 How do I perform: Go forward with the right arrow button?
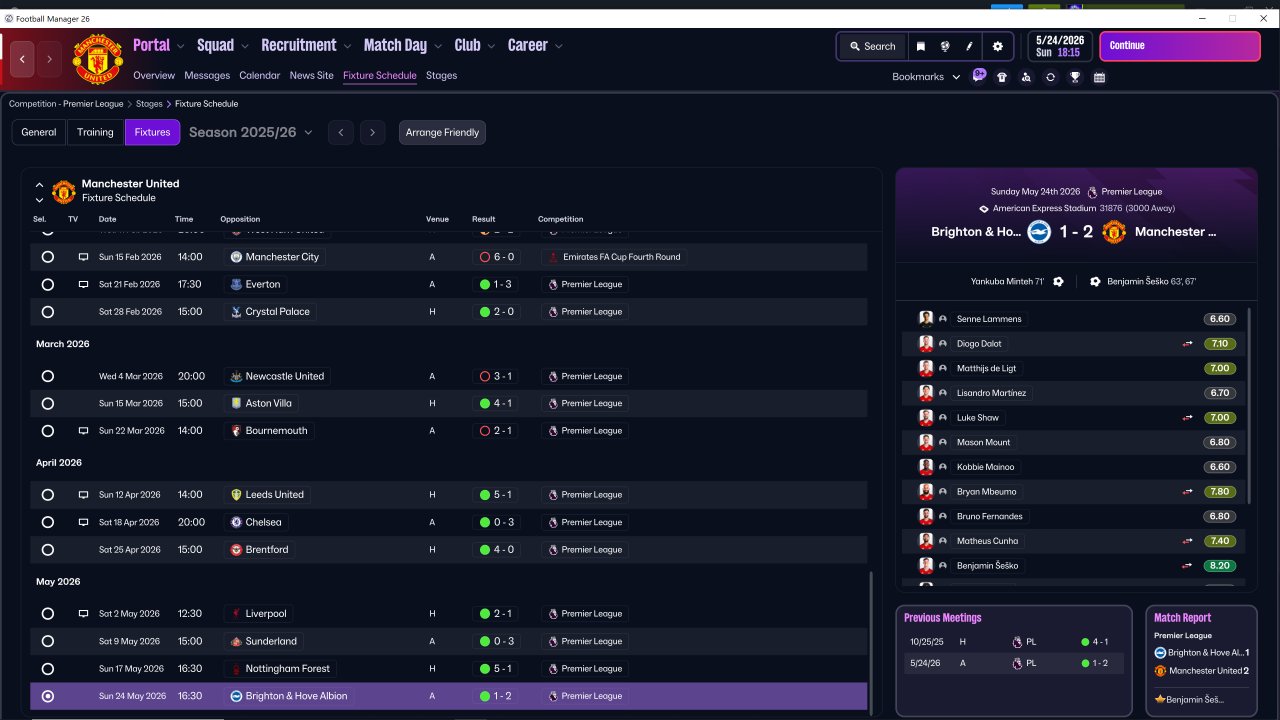[x=49, y=59]
